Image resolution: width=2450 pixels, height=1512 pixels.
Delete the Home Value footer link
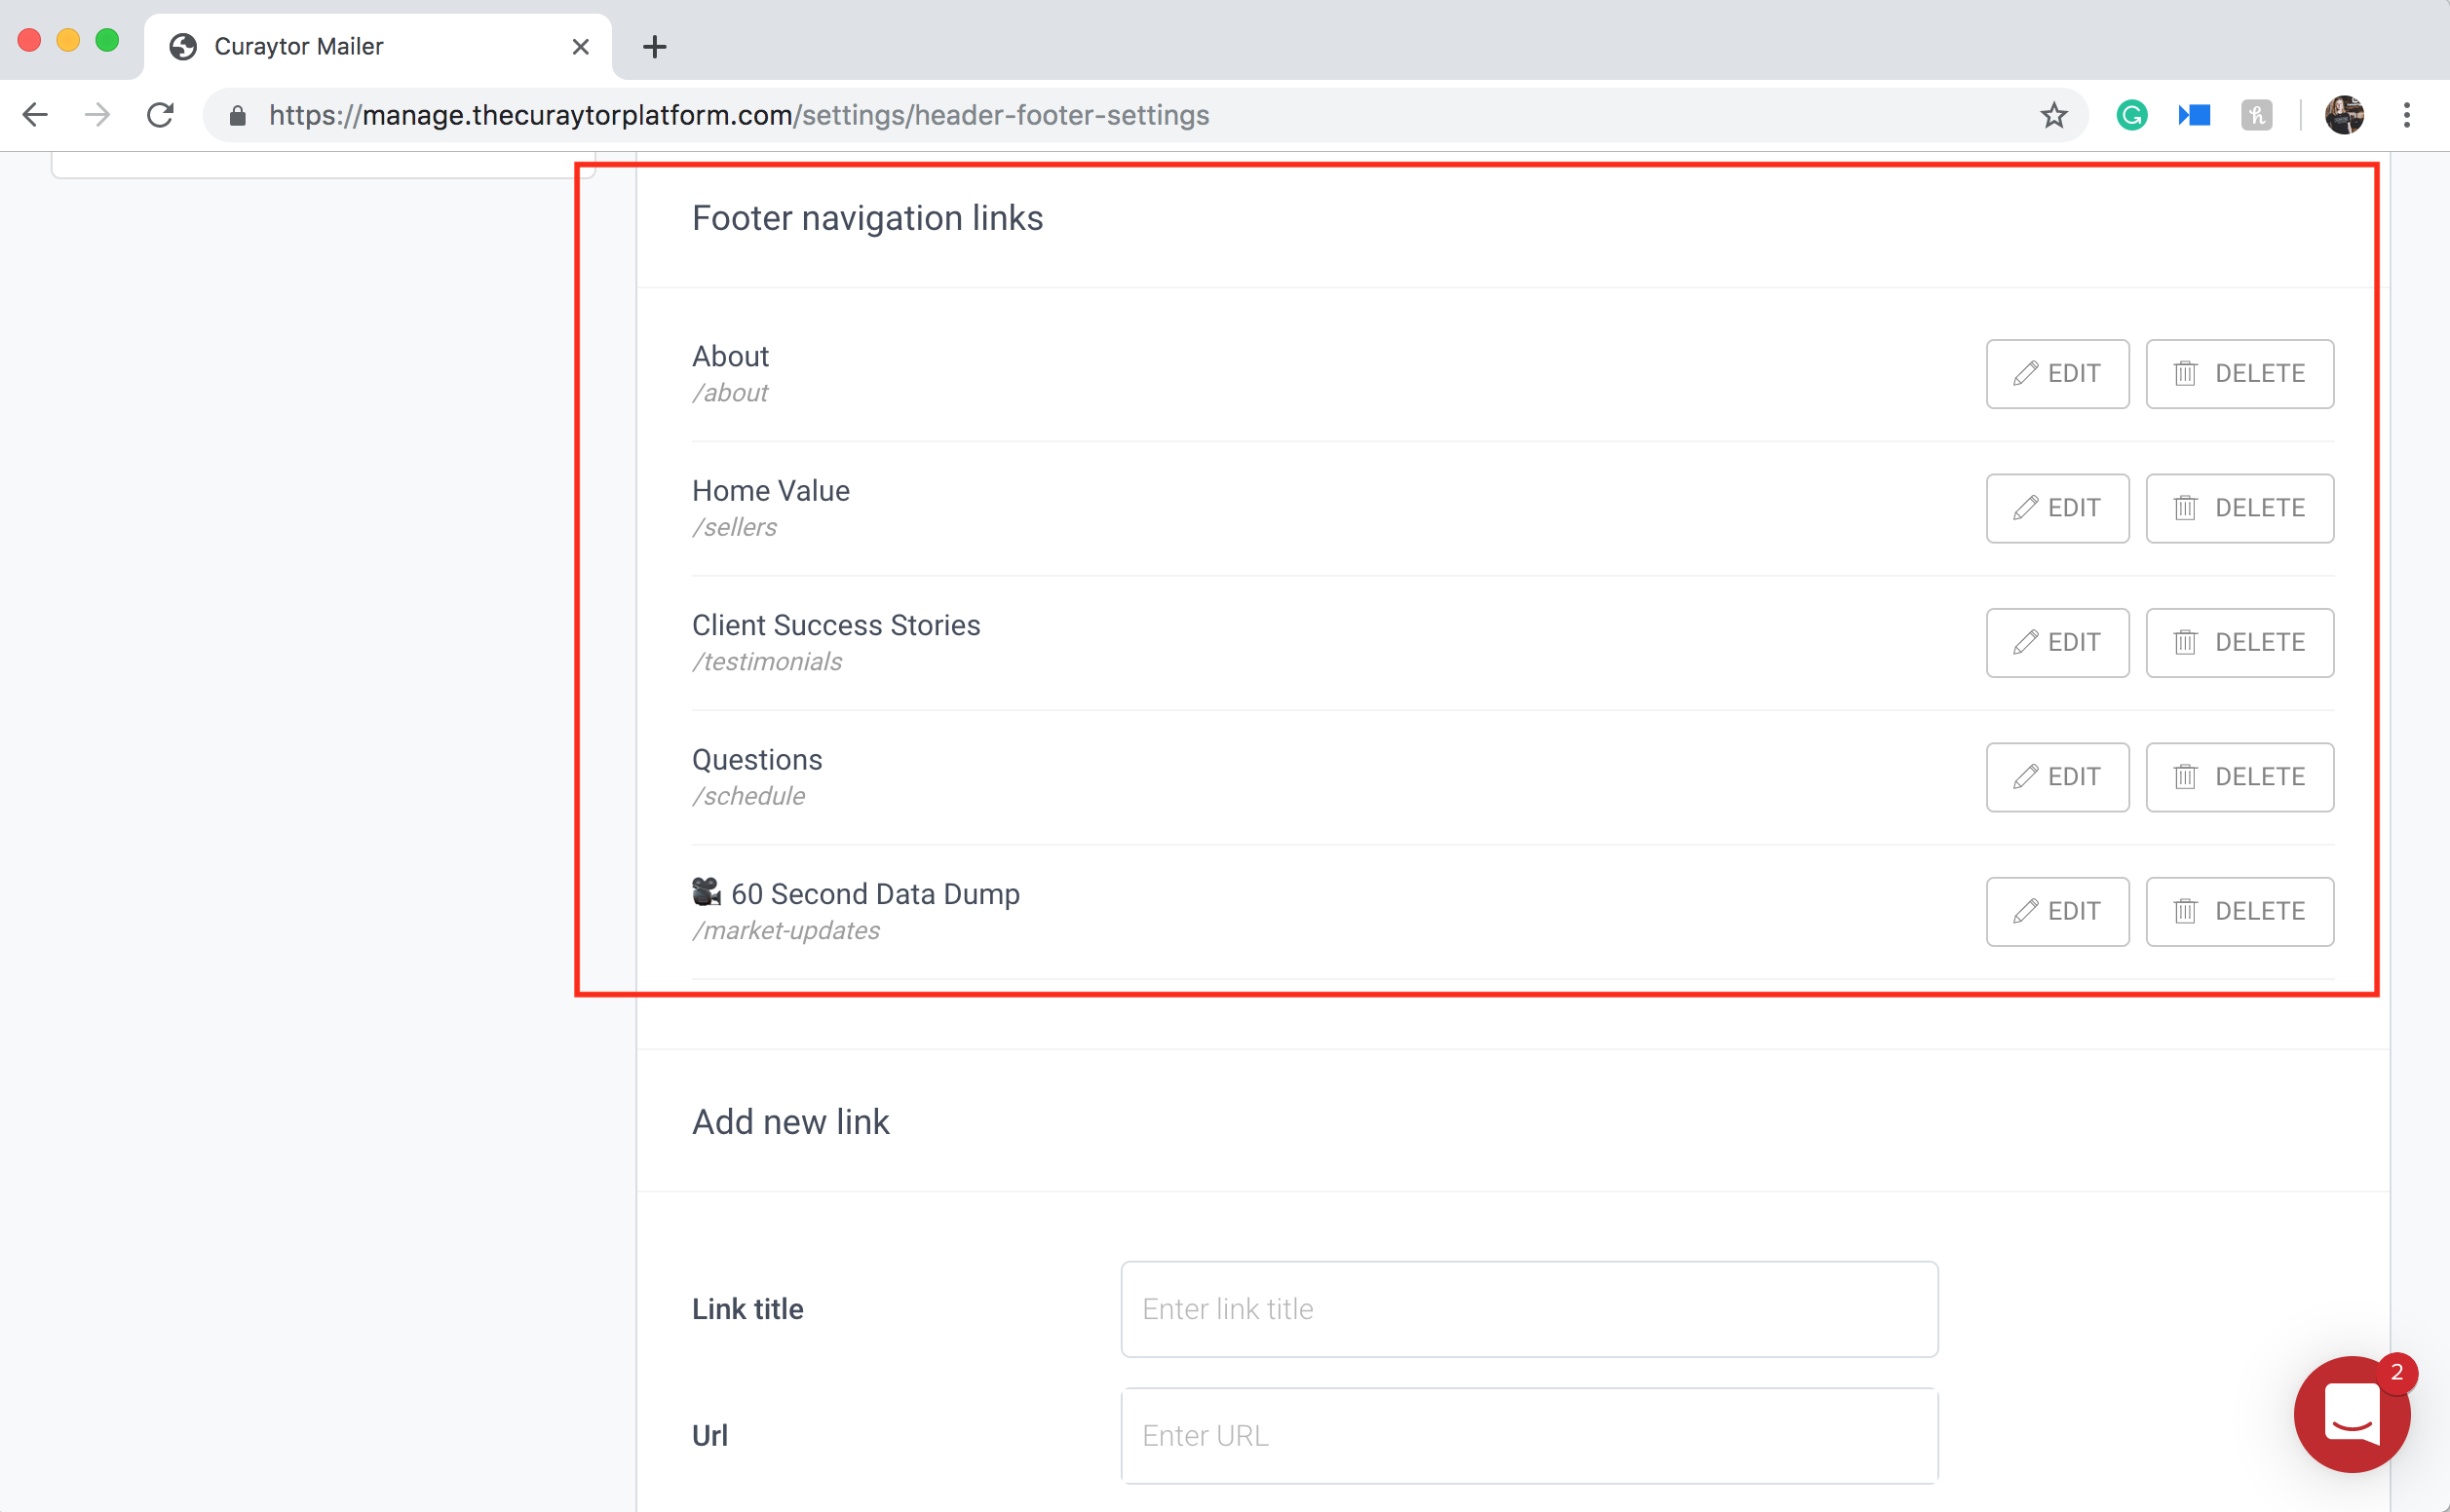pyautogui.click(x=2239, y=508)
